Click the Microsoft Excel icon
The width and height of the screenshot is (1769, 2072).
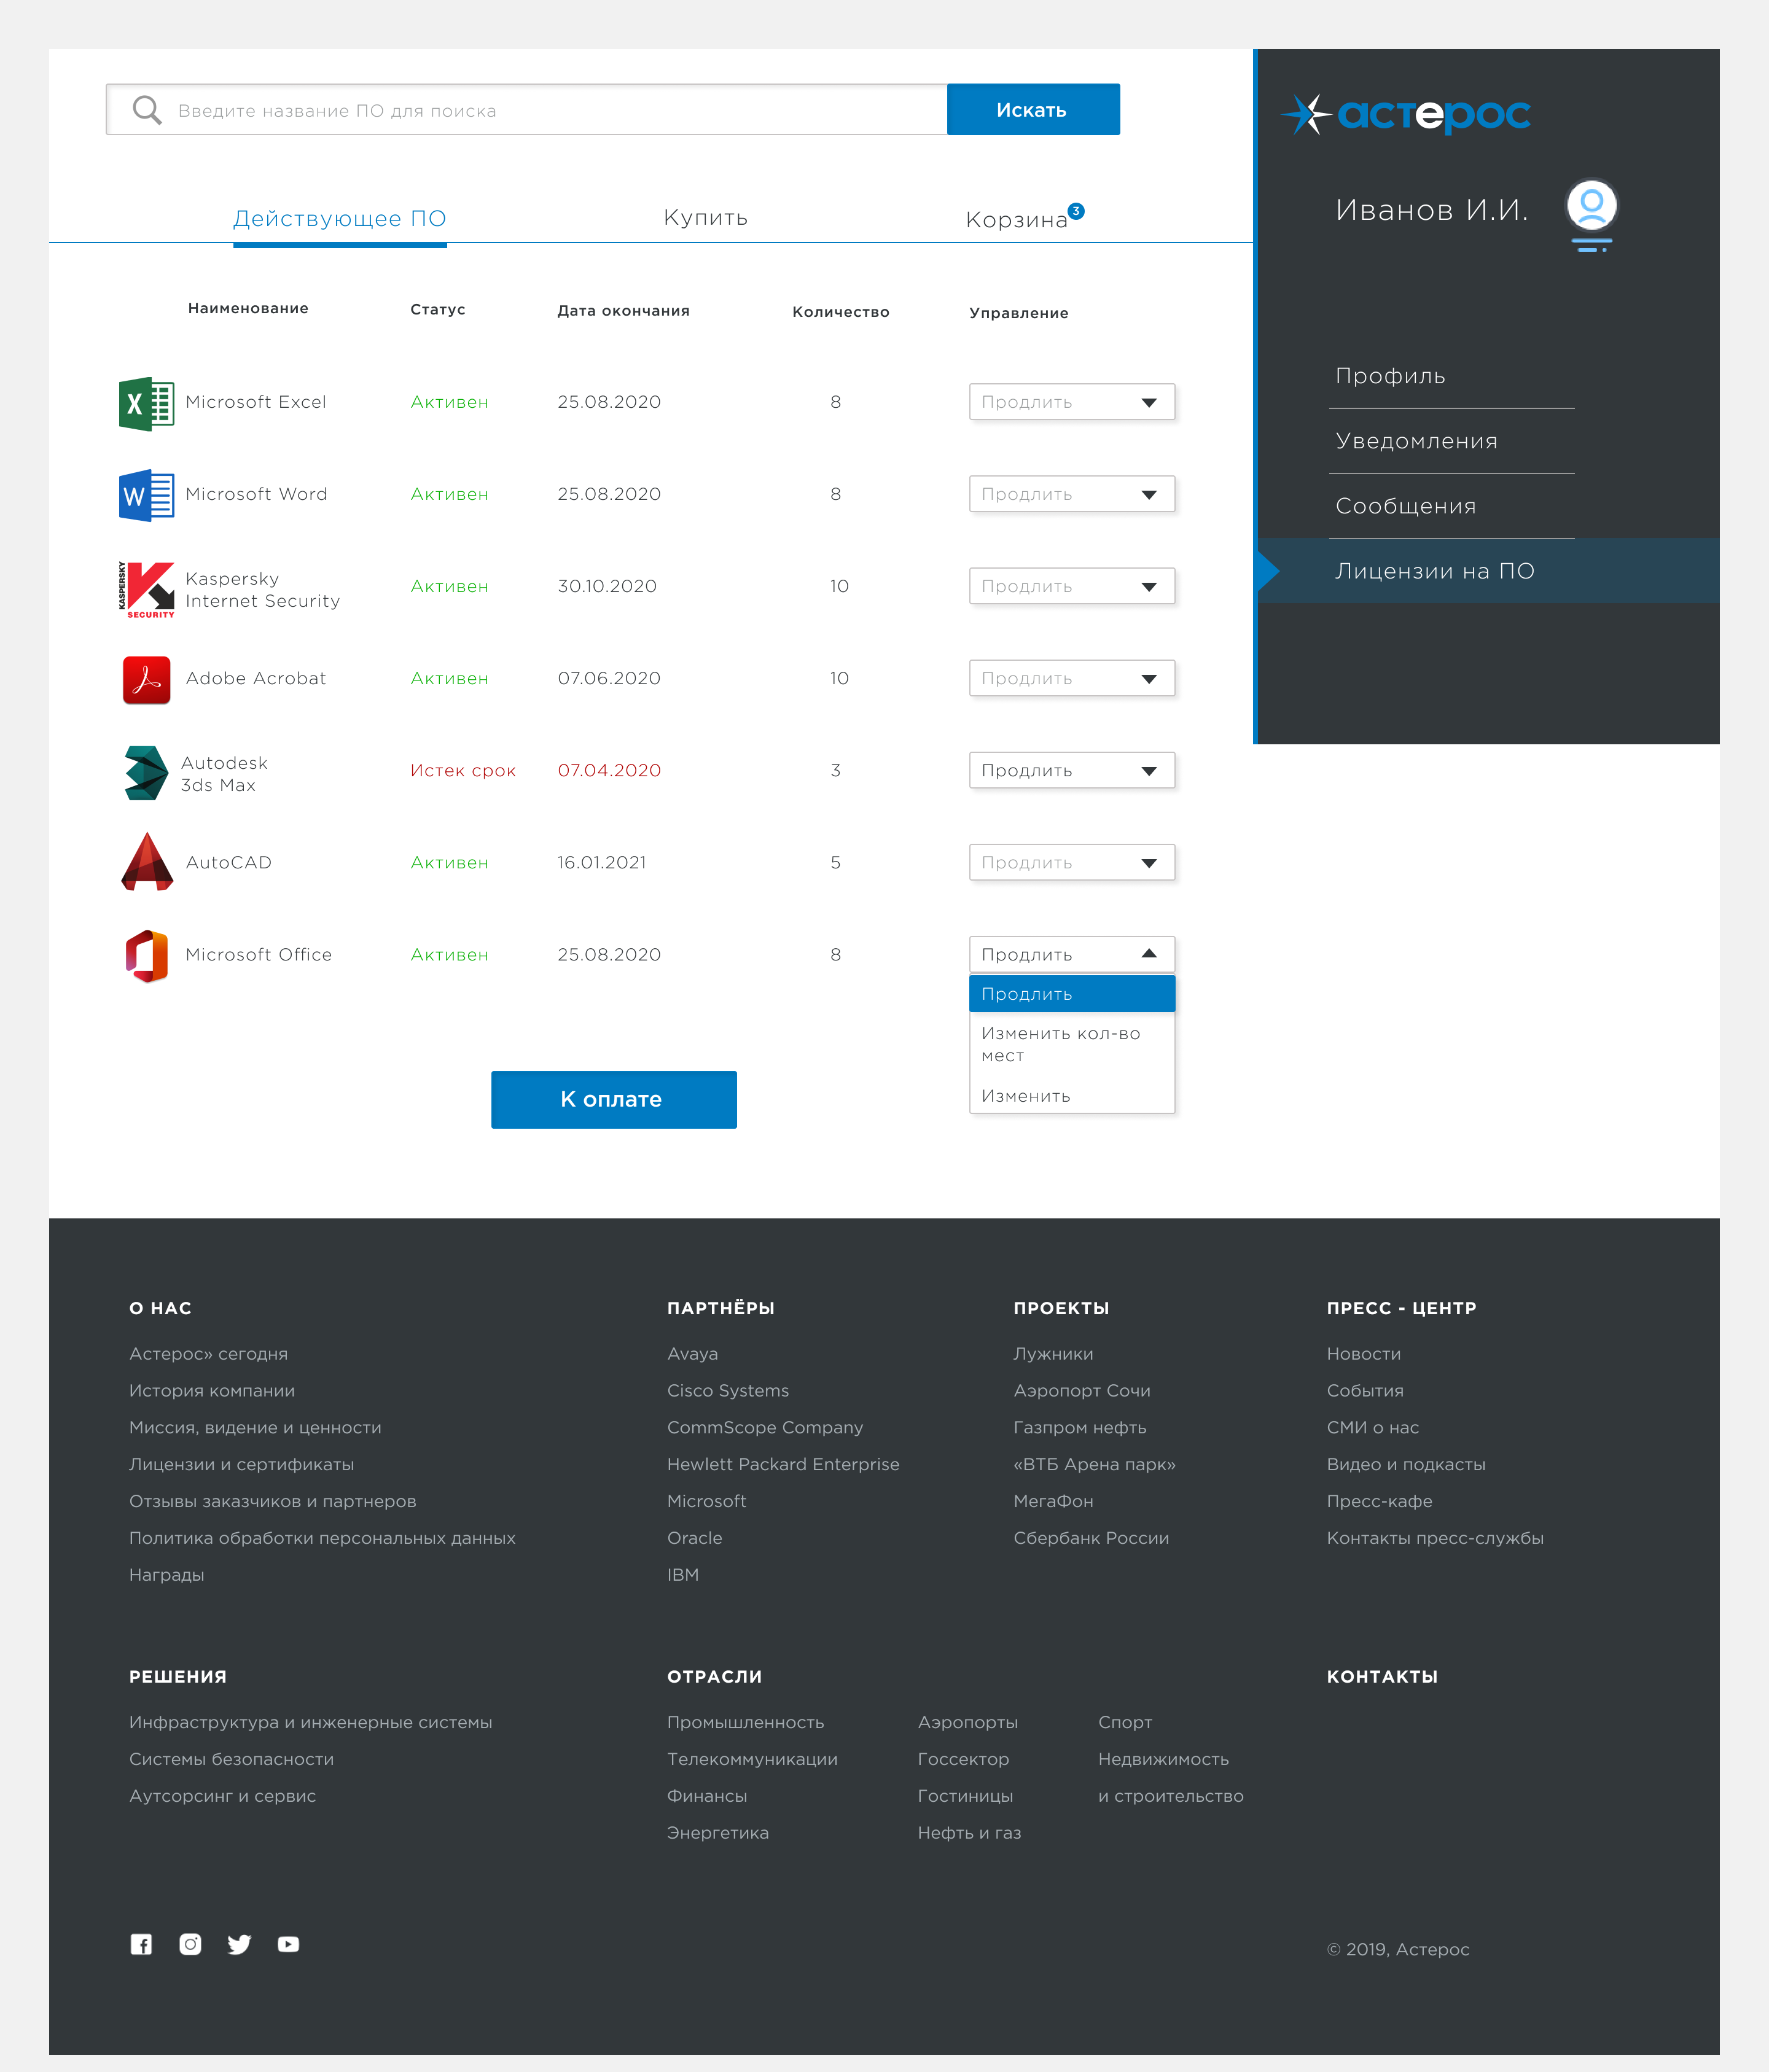pyautogui.click(x=146, y=404)
